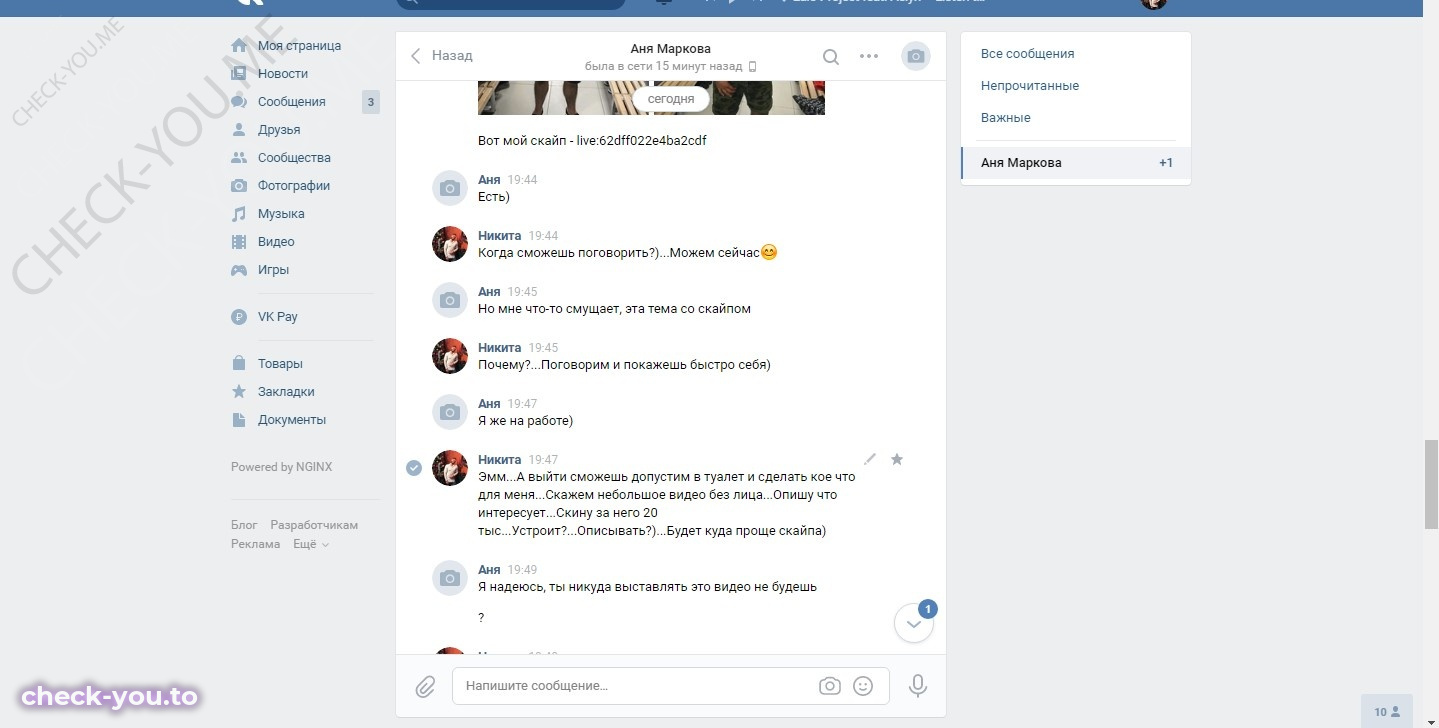1439x728 pixels.
Task: Click Аня's avatar at 19:45 message
Action: [450, 300]
